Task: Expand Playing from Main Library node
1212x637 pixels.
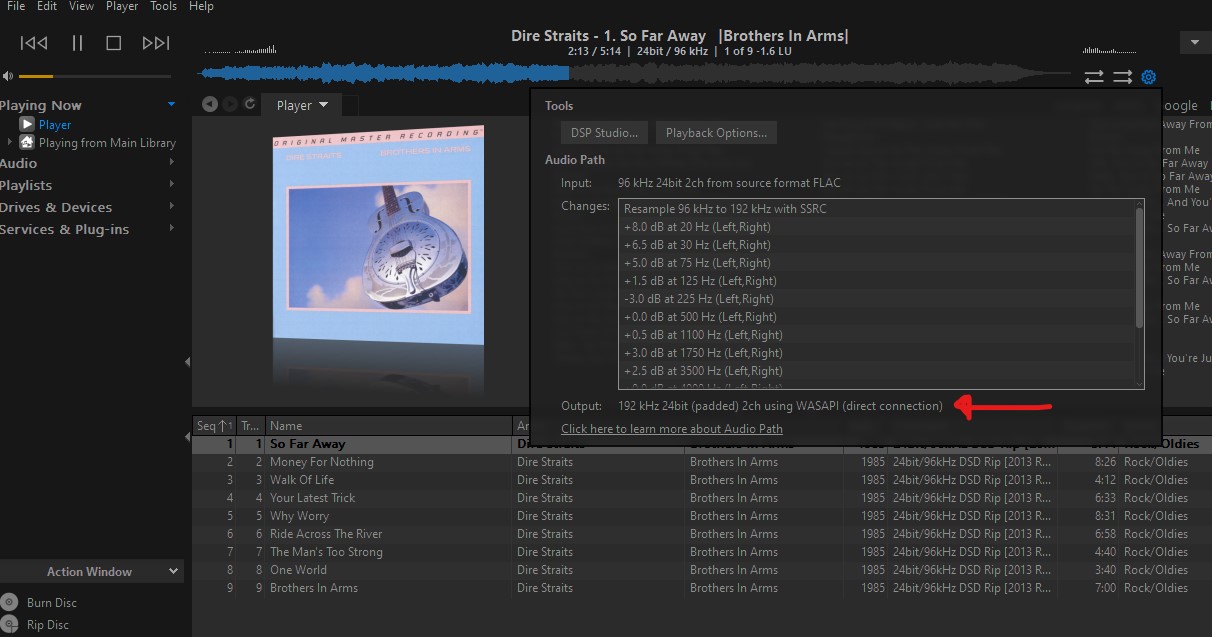Action: click(x=11, y=143)
